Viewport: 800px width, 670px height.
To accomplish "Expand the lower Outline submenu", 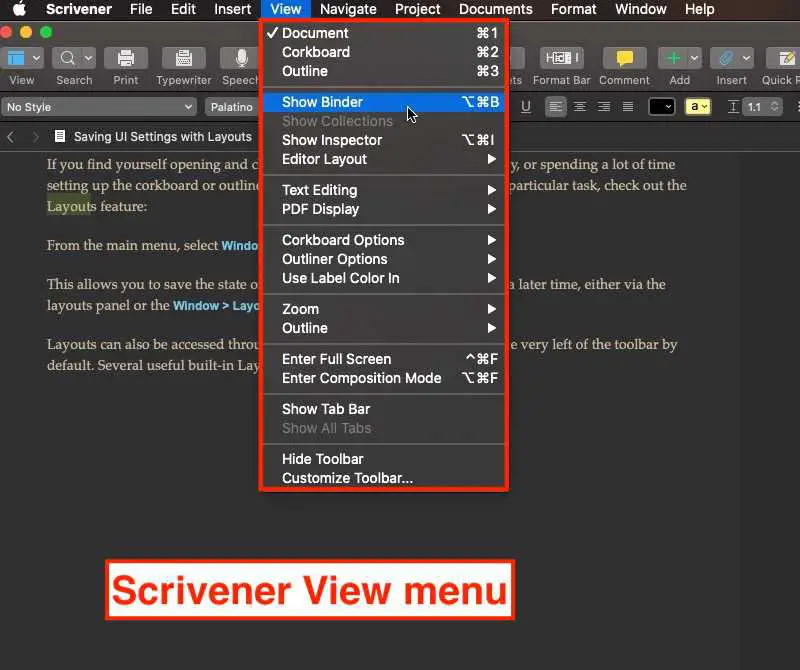I will tap(383, 328).
